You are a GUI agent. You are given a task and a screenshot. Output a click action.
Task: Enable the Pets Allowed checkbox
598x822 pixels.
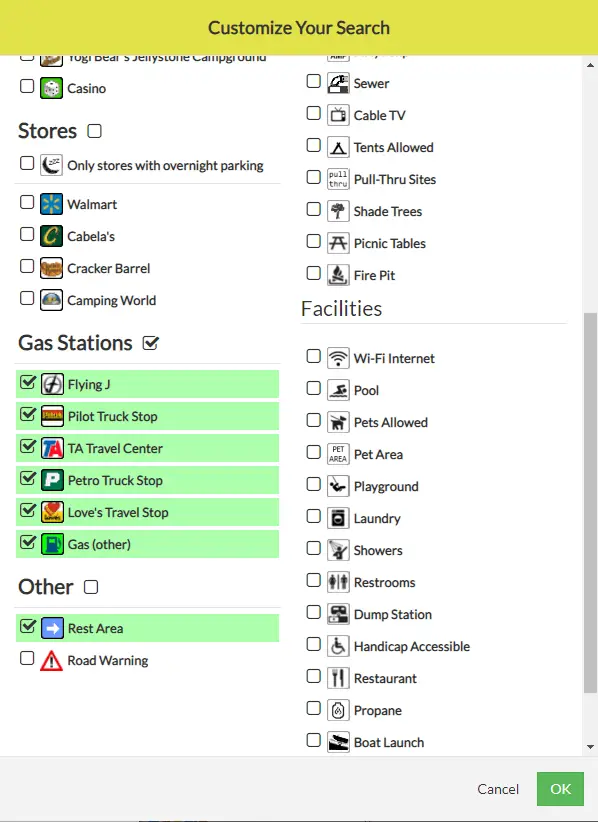click(313, 420)
